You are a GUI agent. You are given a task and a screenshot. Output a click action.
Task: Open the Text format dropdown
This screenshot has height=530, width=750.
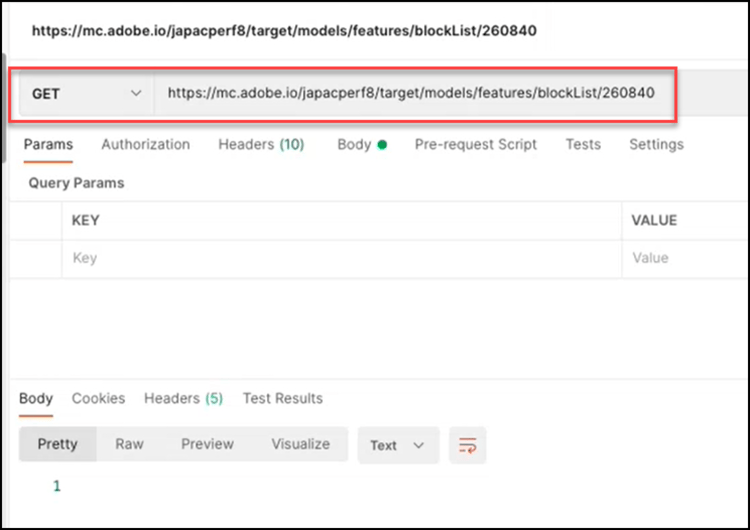398,445
